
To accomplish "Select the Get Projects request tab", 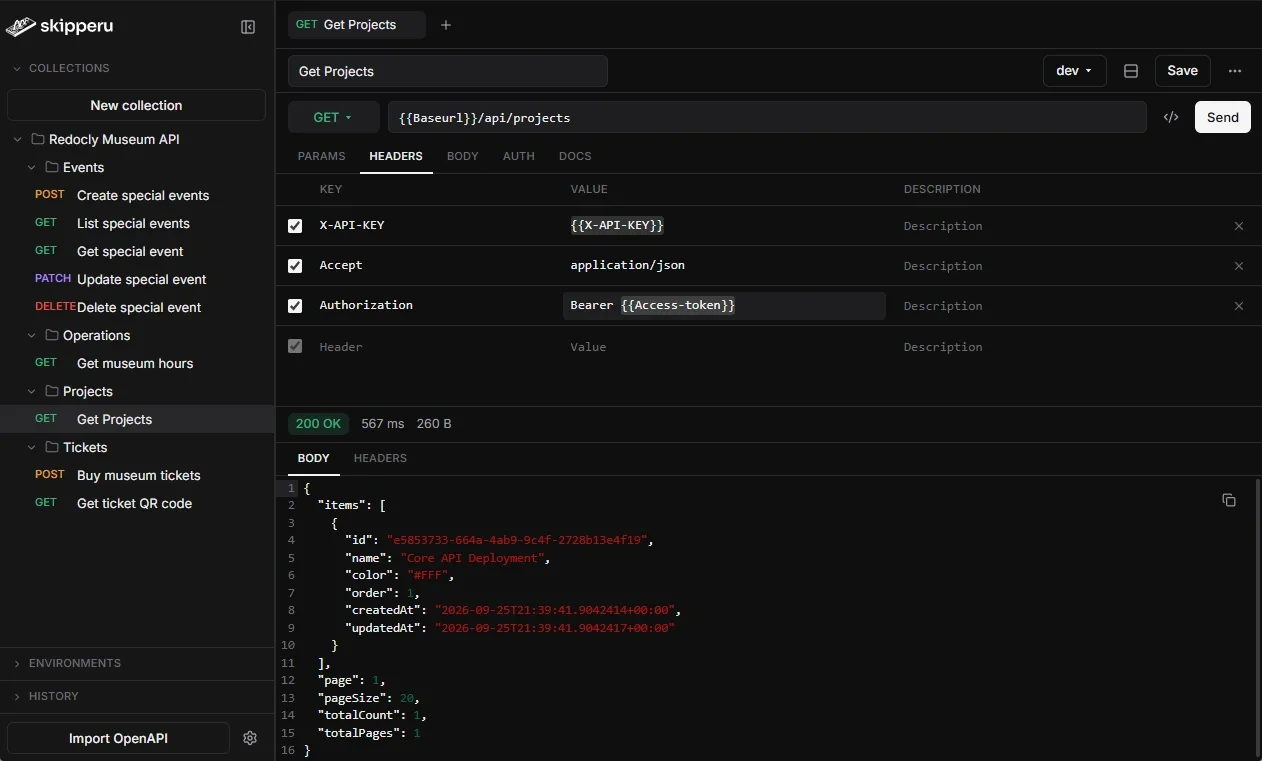I will pos(356,25).
